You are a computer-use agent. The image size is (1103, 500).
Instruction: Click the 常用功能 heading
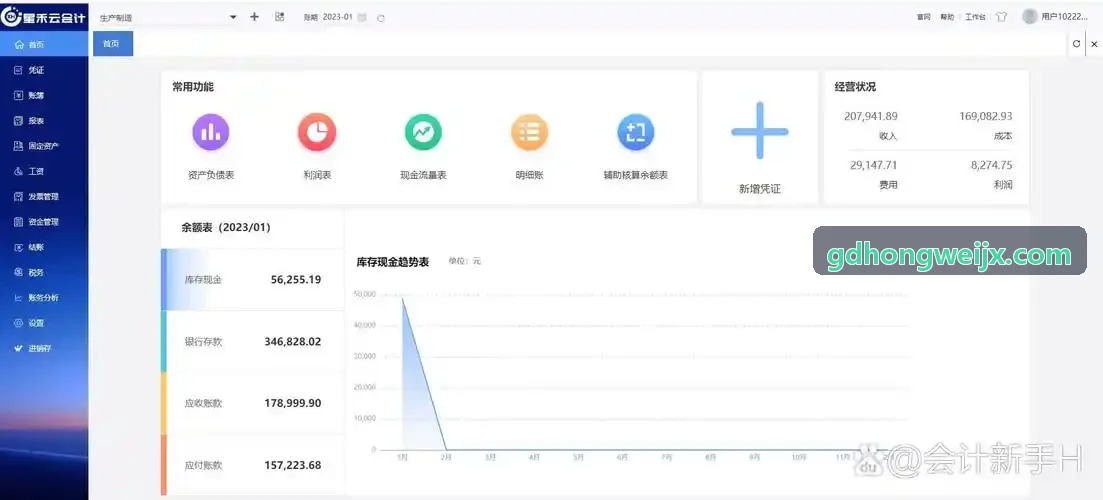(x=193, y=87)
